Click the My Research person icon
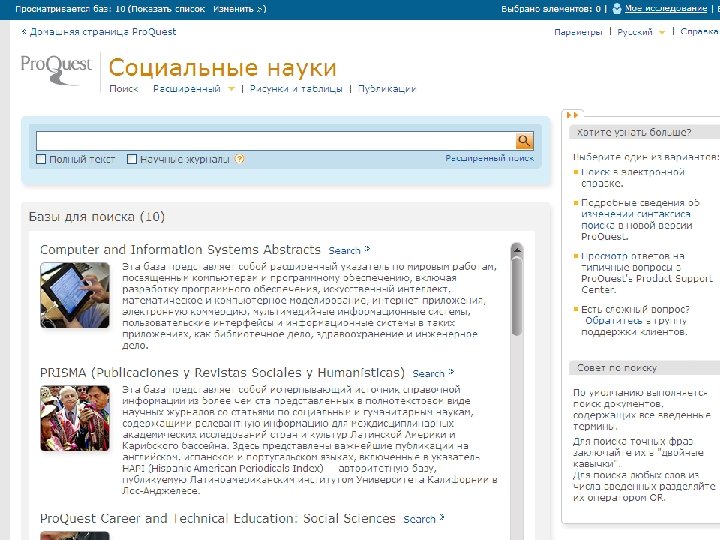 pyautogui.click(x=617, y=9)
